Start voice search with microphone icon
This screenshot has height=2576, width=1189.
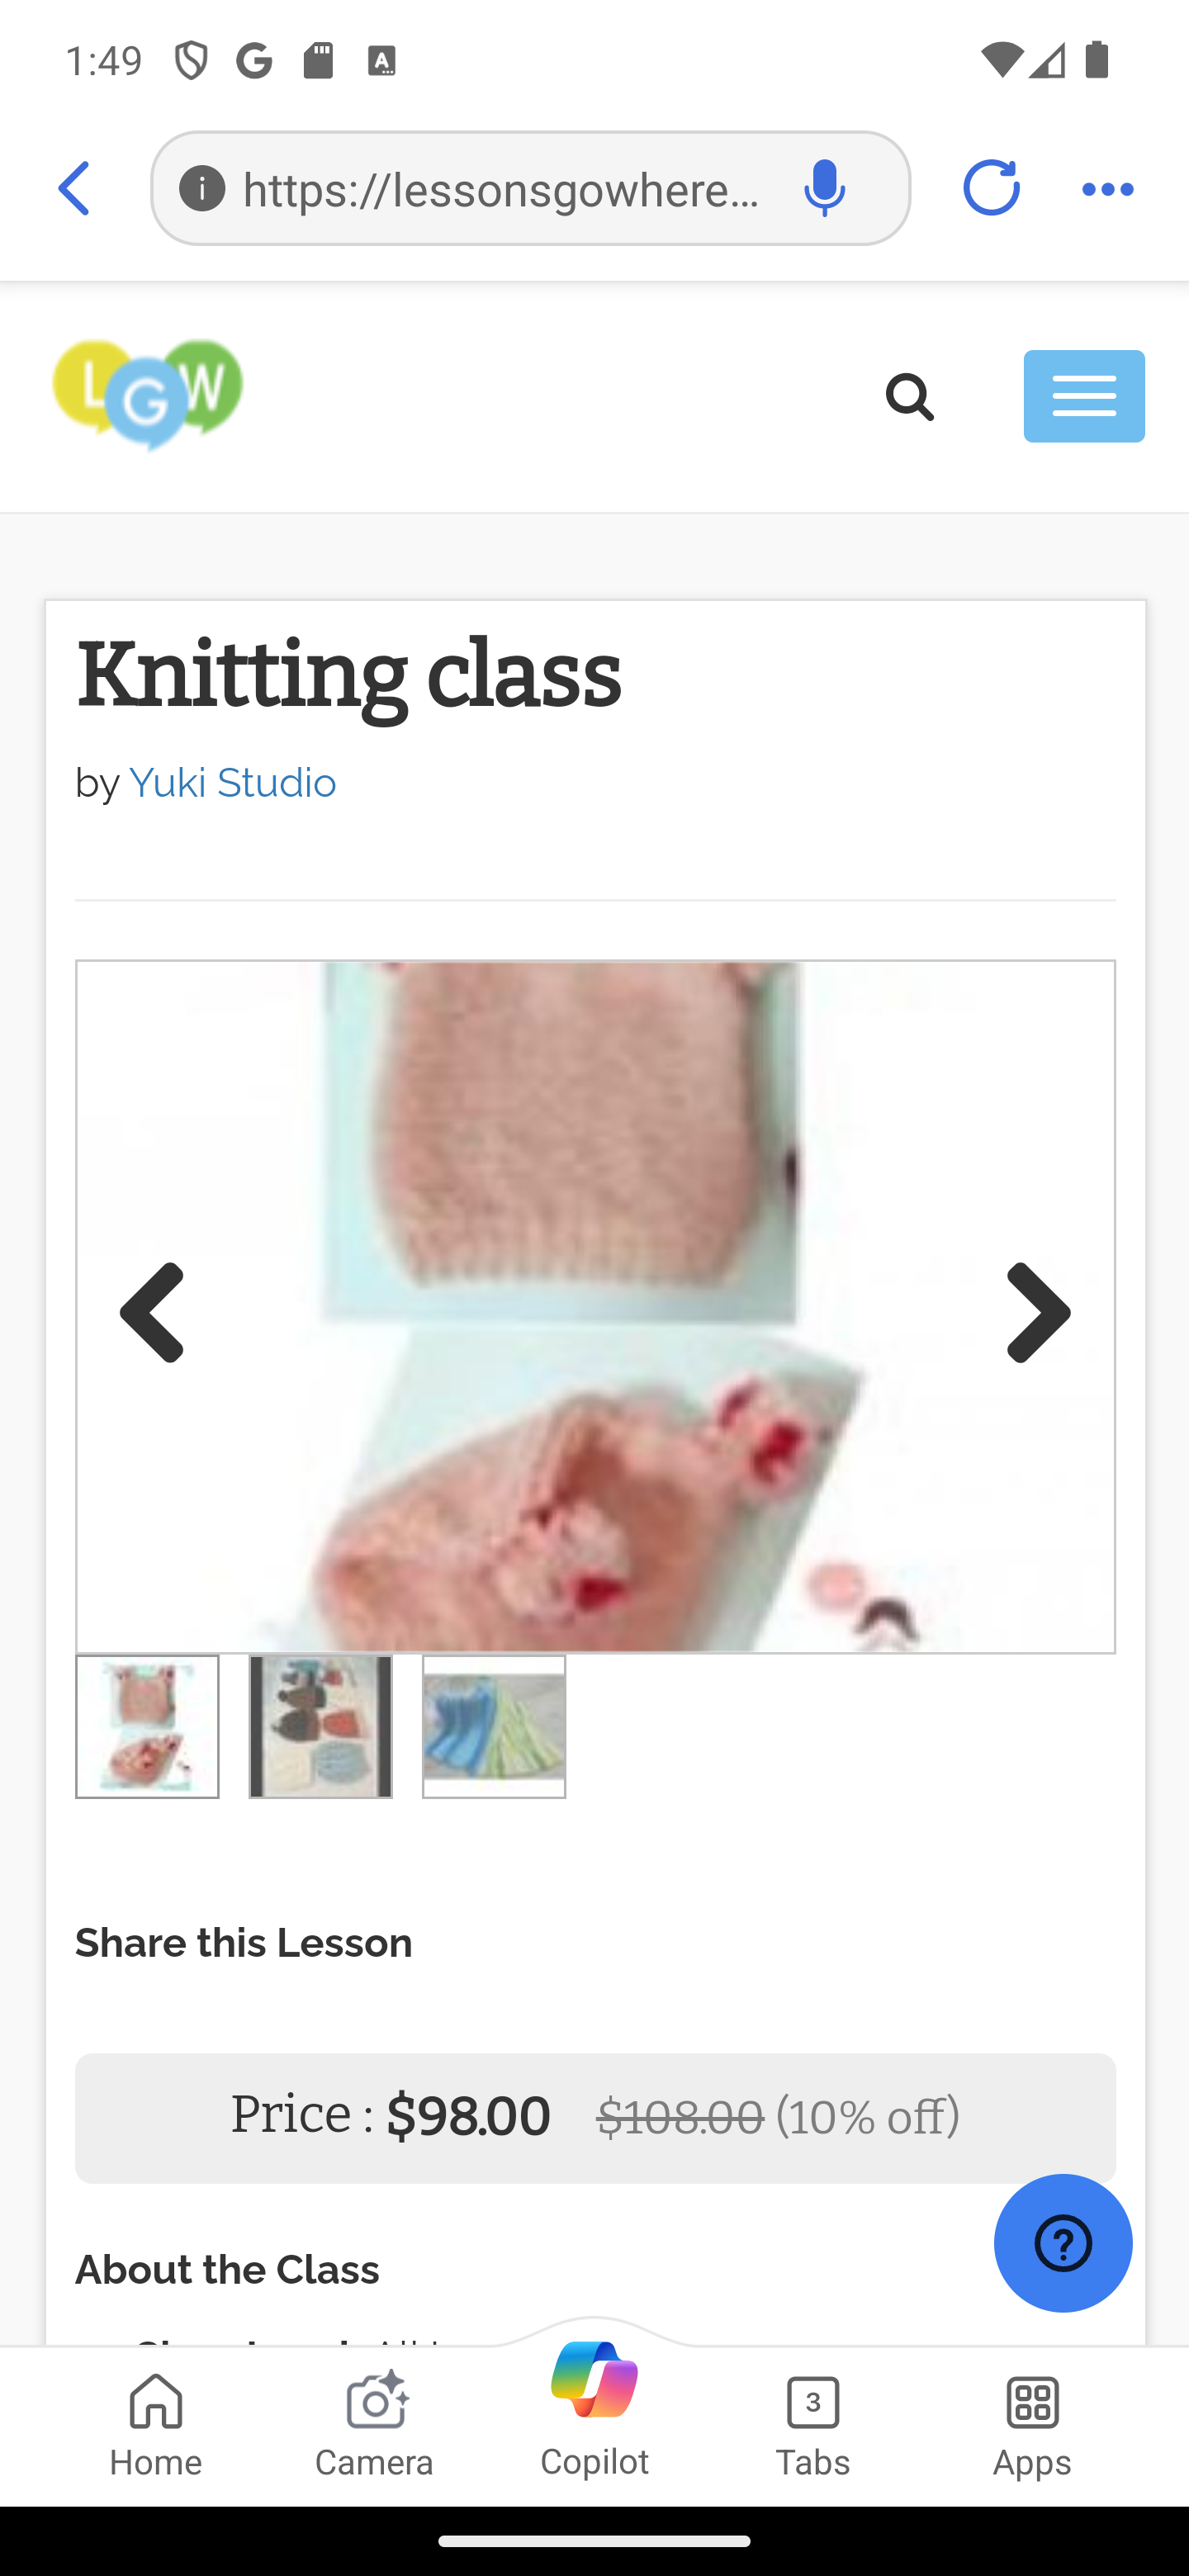point(825,188)
